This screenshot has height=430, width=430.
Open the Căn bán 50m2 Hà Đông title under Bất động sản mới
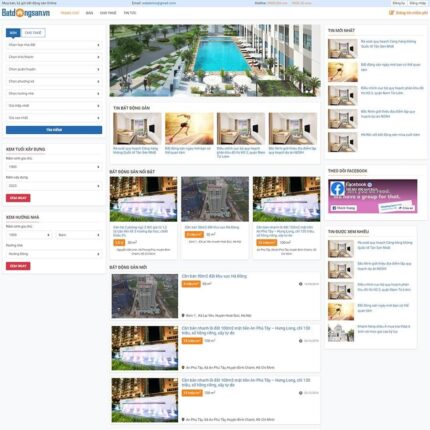(x=214, y=276)
